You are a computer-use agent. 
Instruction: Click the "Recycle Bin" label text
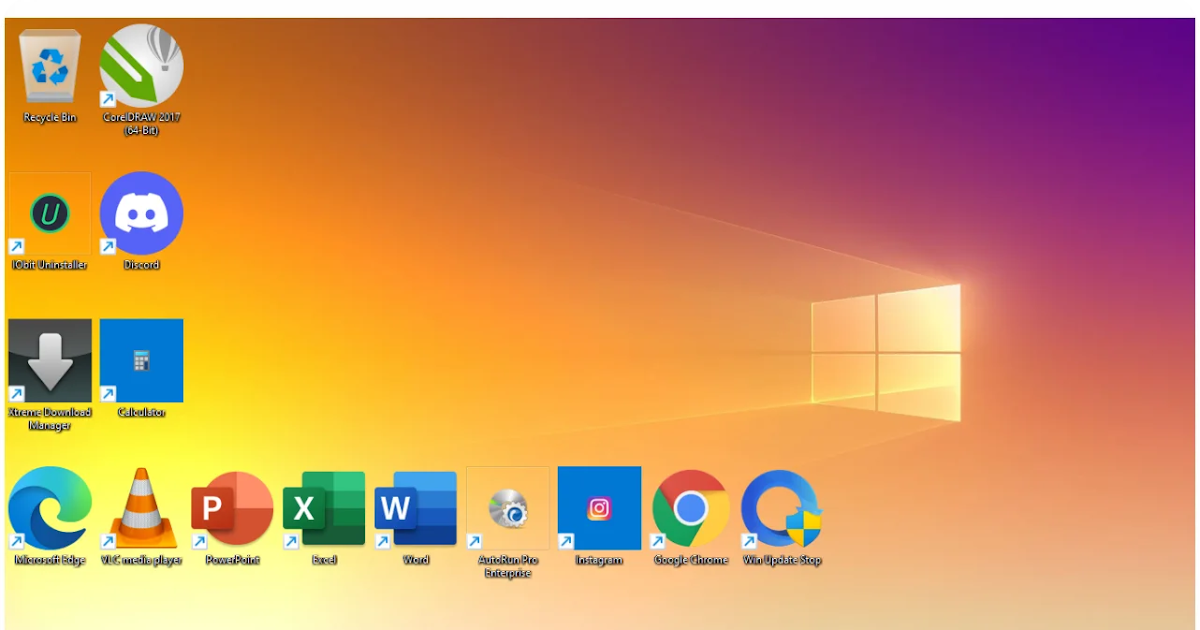[49, 118]
